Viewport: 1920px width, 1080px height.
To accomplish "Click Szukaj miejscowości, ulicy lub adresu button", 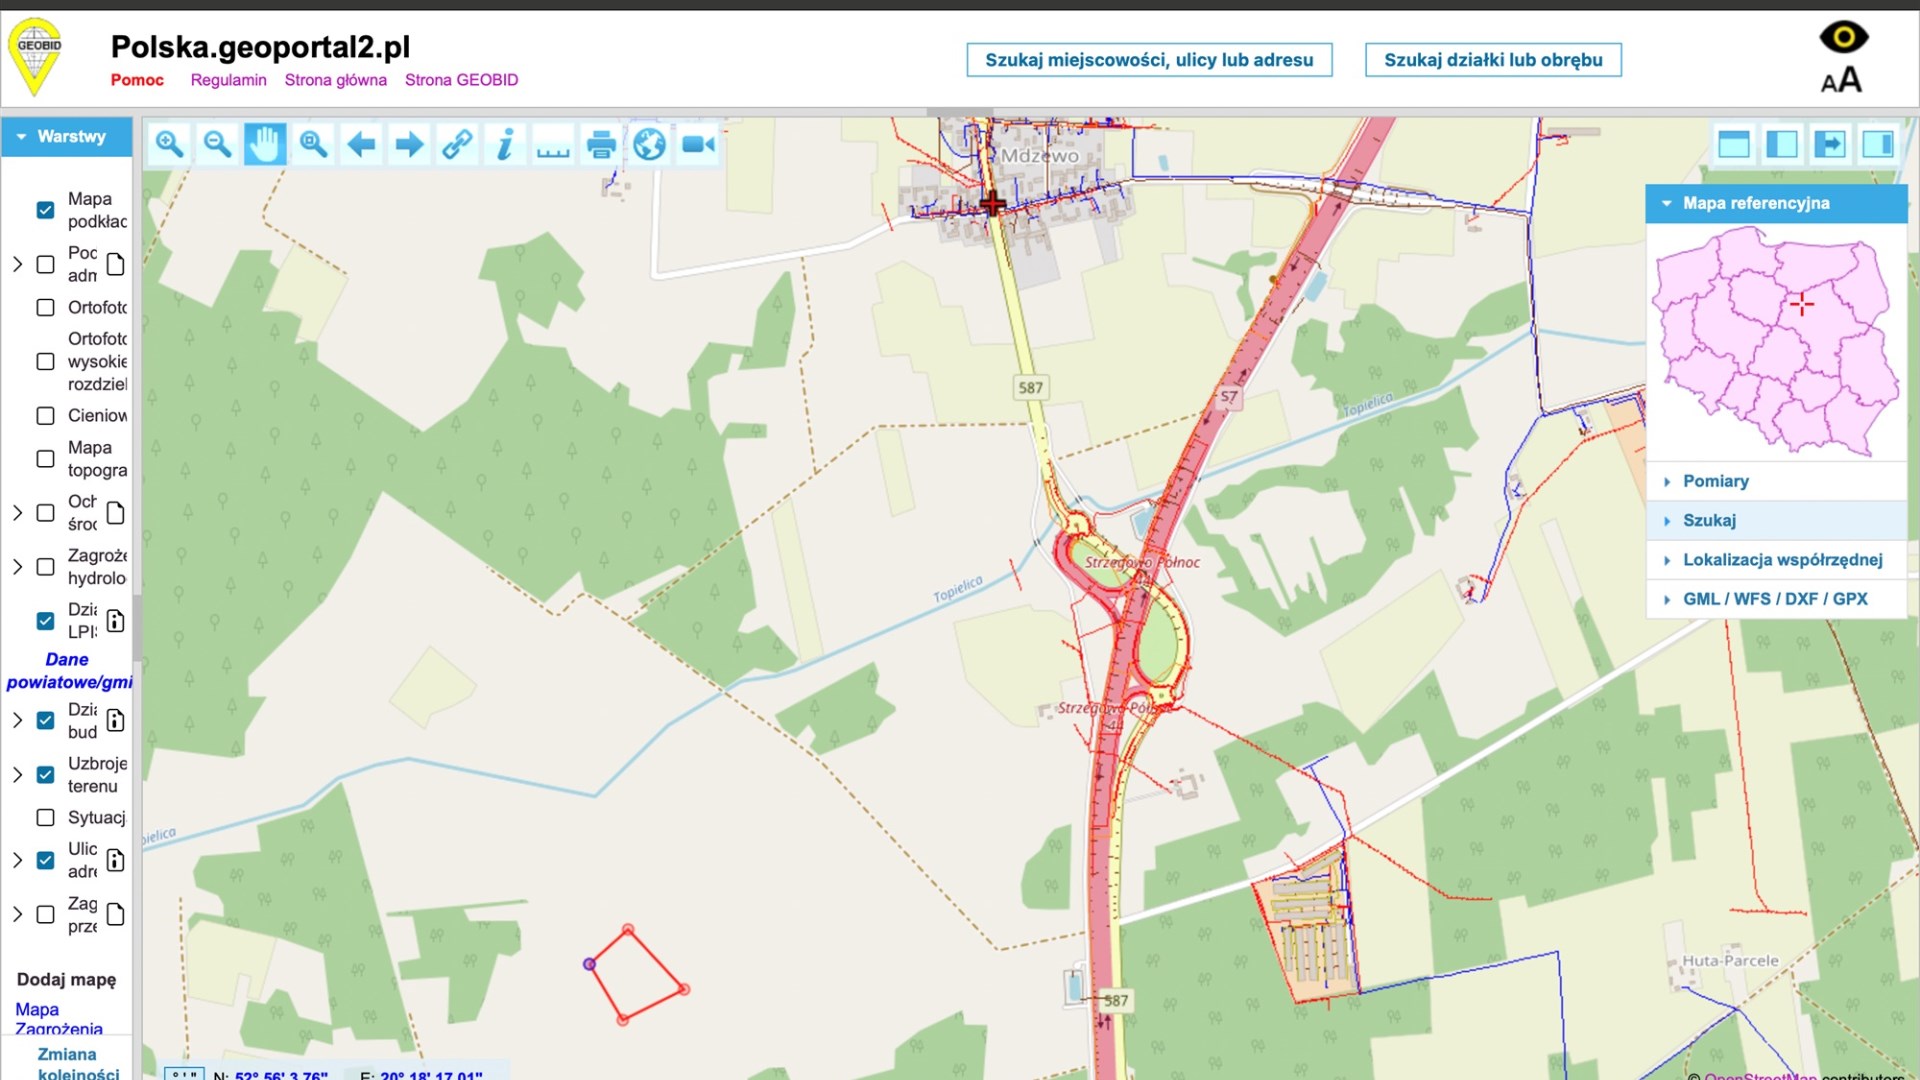I will [x=1149, y=60].
